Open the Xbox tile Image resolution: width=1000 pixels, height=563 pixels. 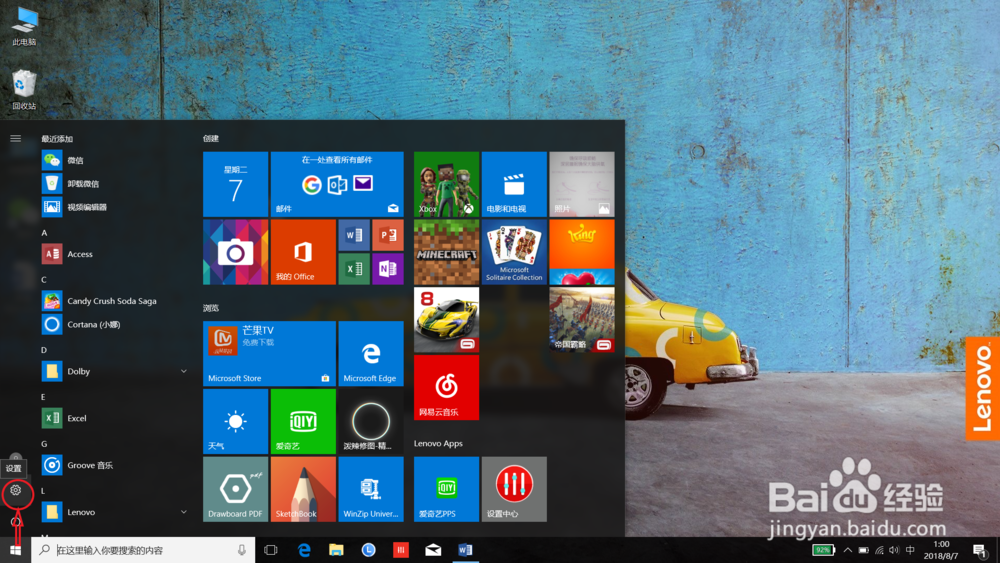[x=446, y=184]
